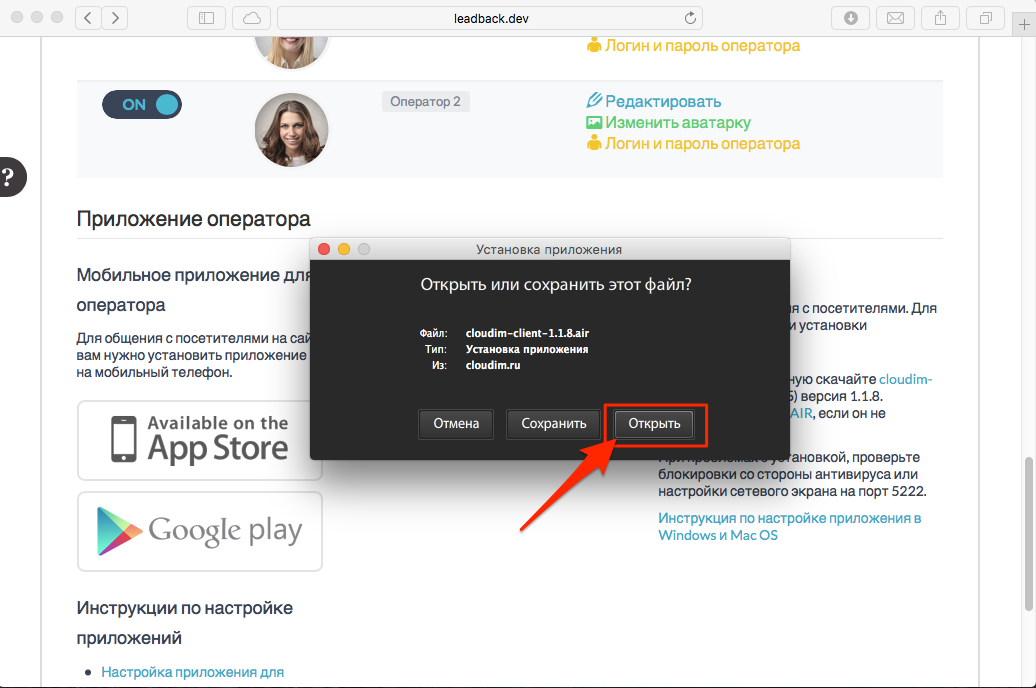Image resolution: width=1036 pixels, height=688 pixels.
Task: Click the Safari back navigation arrow
Action: point(89,18)
